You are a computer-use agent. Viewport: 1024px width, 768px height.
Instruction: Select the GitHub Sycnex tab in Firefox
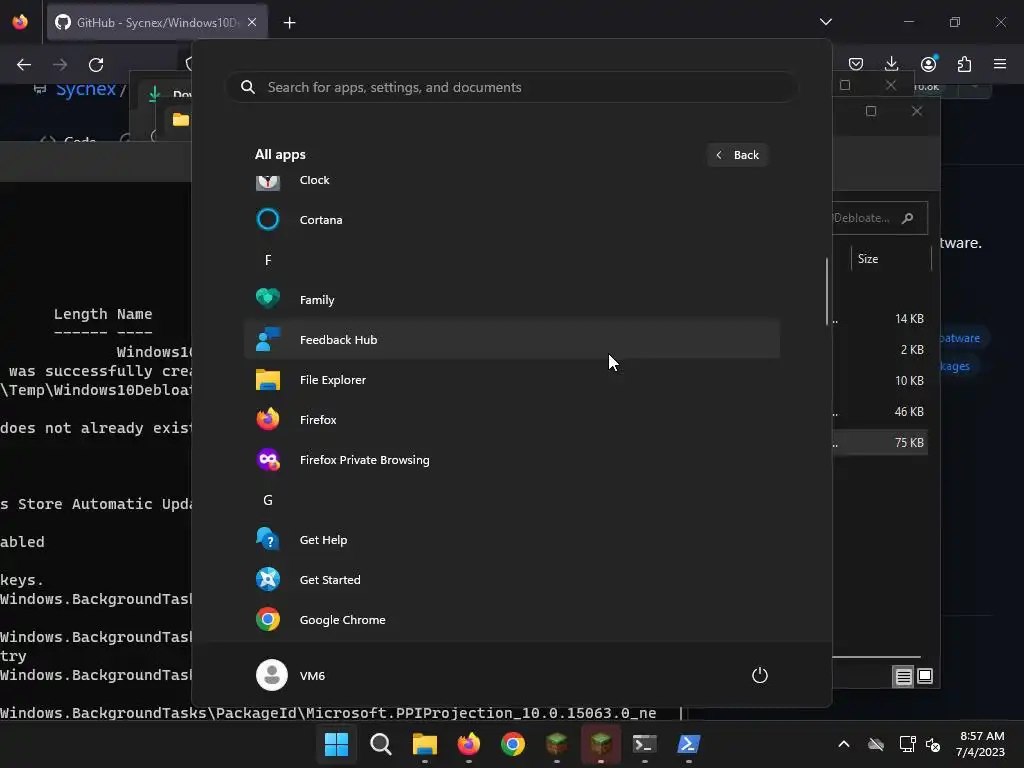(157, 23)
